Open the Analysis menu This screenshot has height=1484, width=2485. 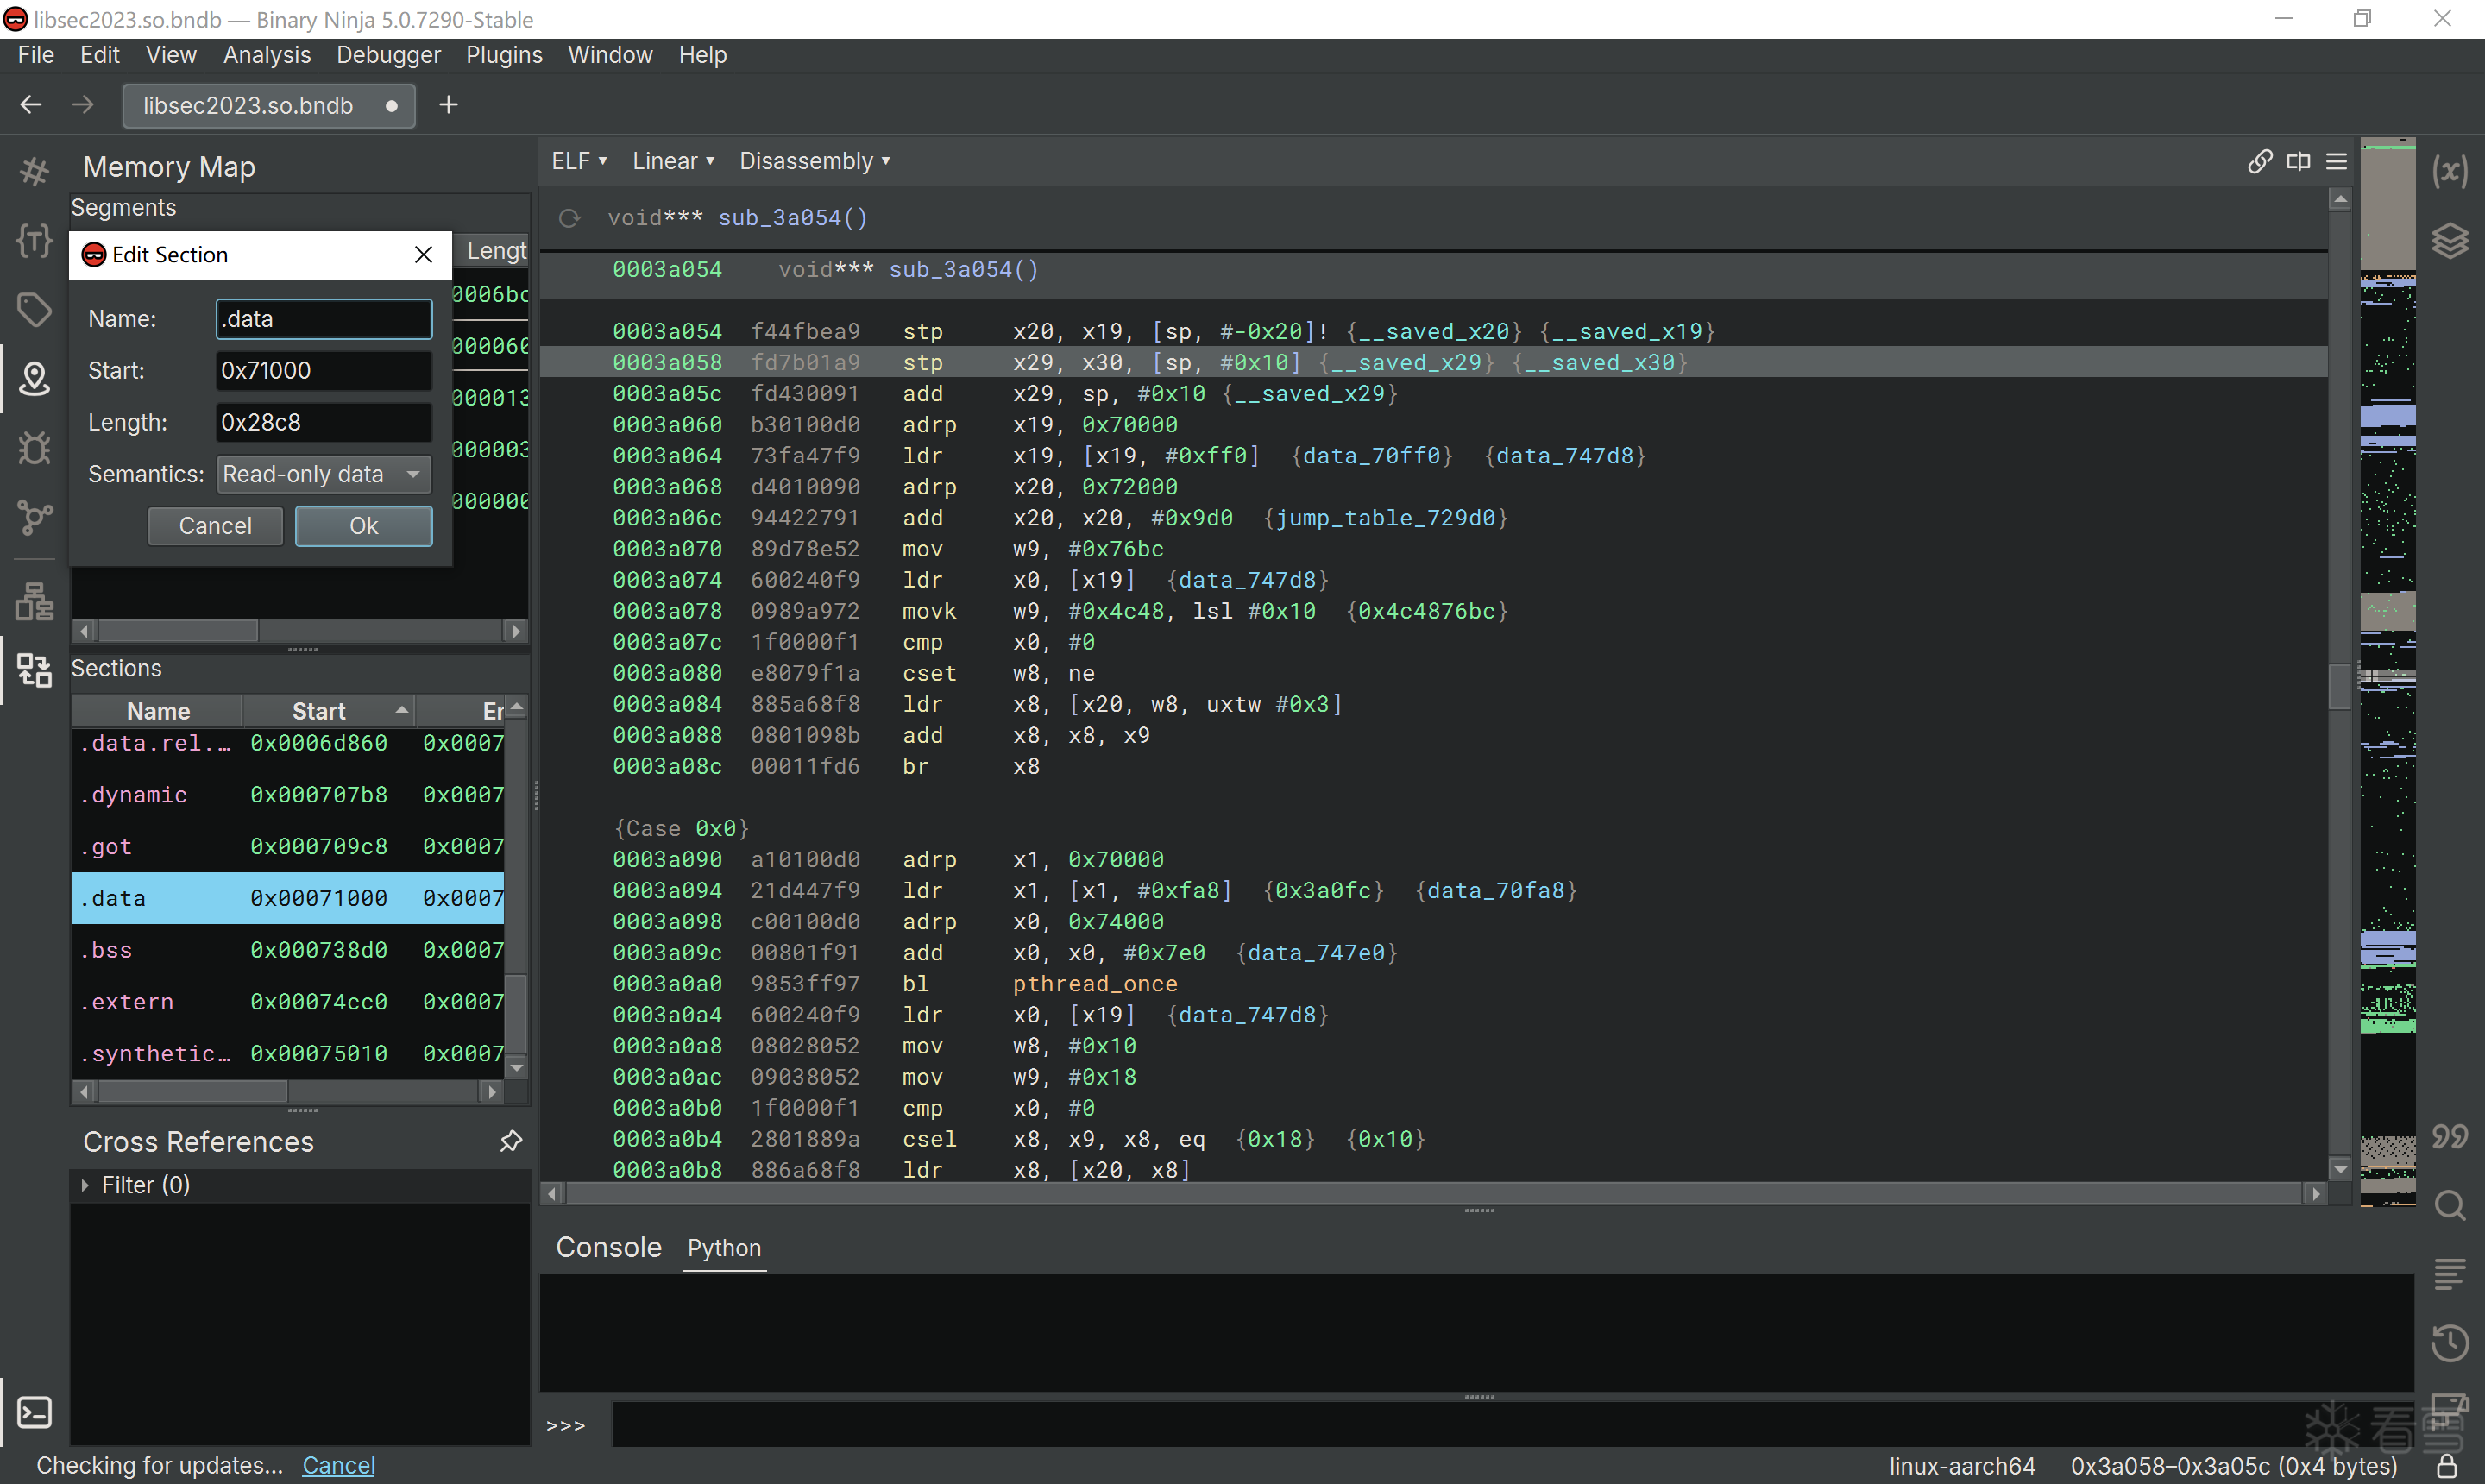(266, 55)
